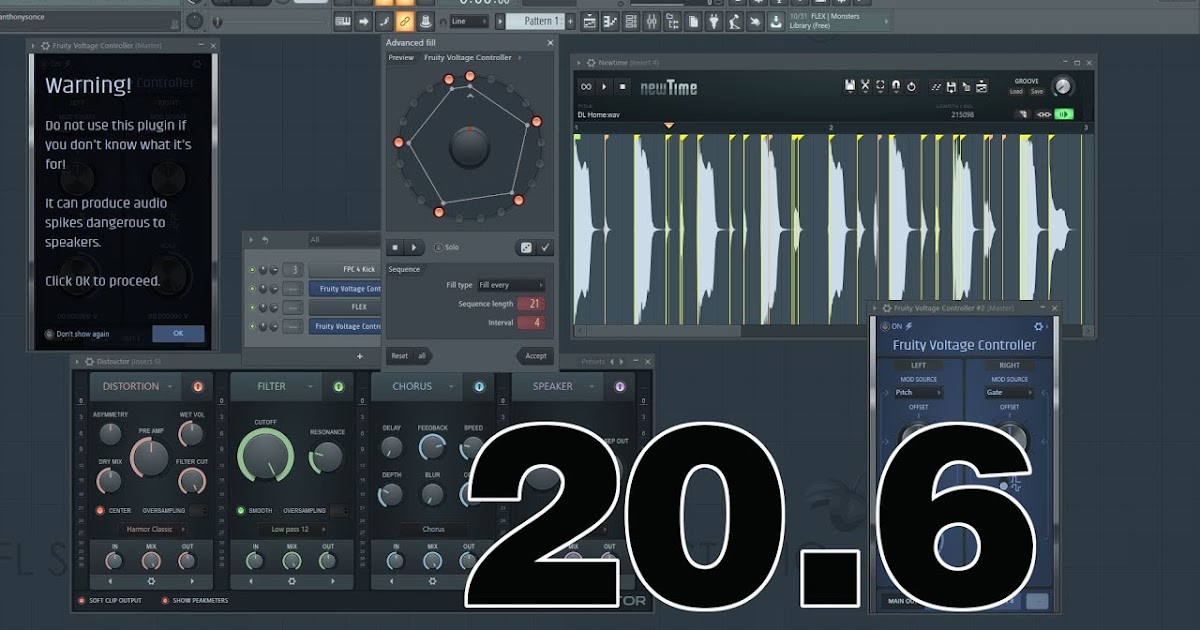Open the Filter module dropdown arrow

(x=311, y=386)
